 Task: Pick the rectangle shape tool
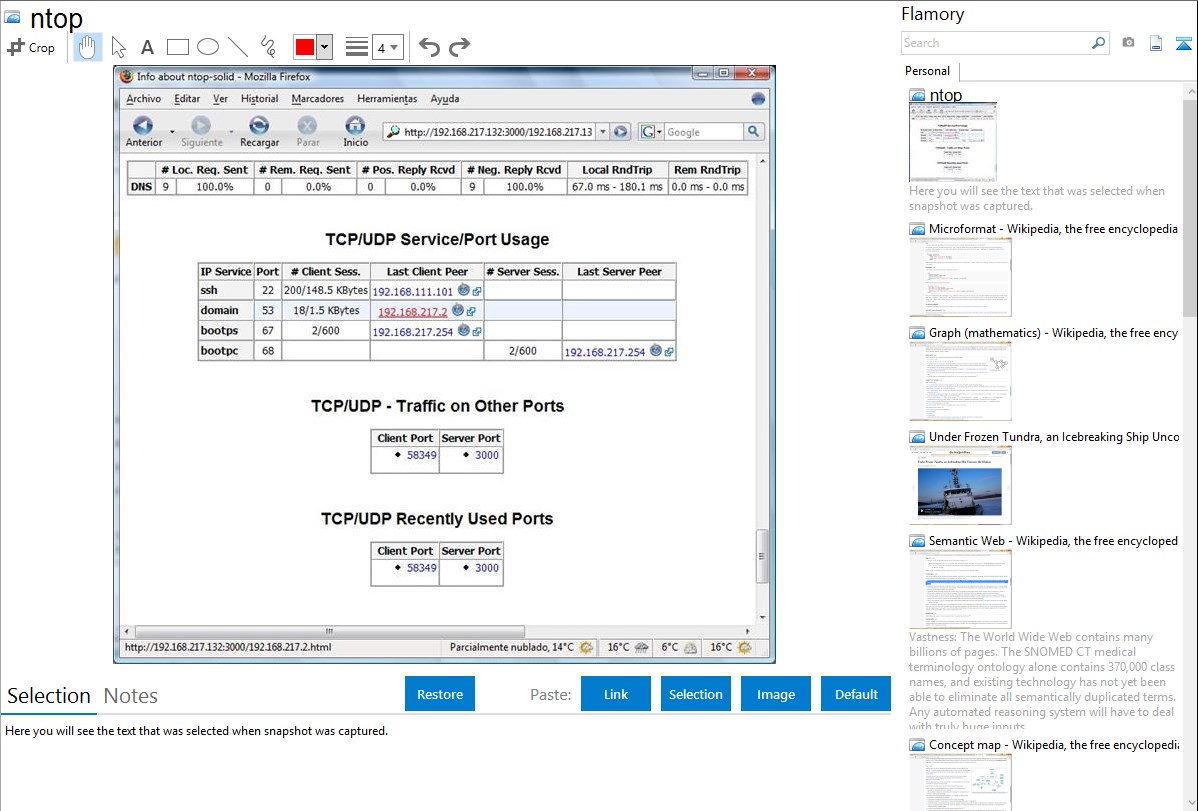(178, 47)
